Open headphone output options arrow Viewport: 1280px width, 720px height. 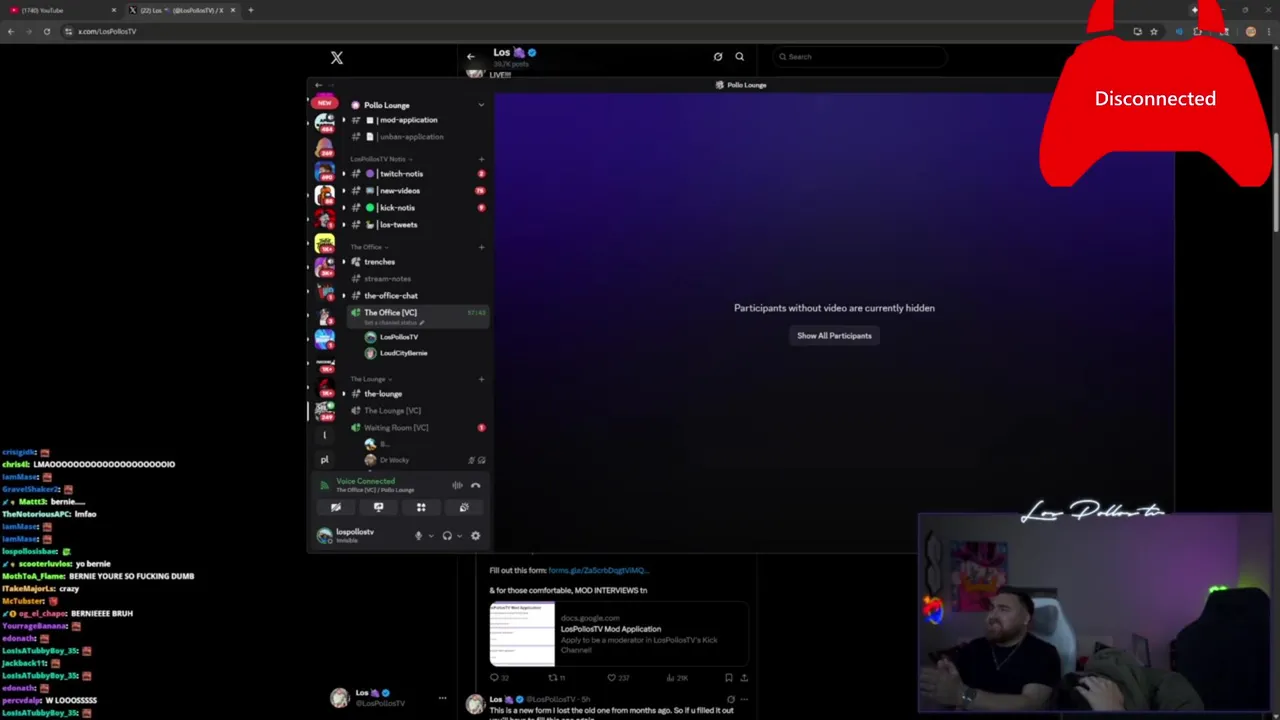coord(460,536)
